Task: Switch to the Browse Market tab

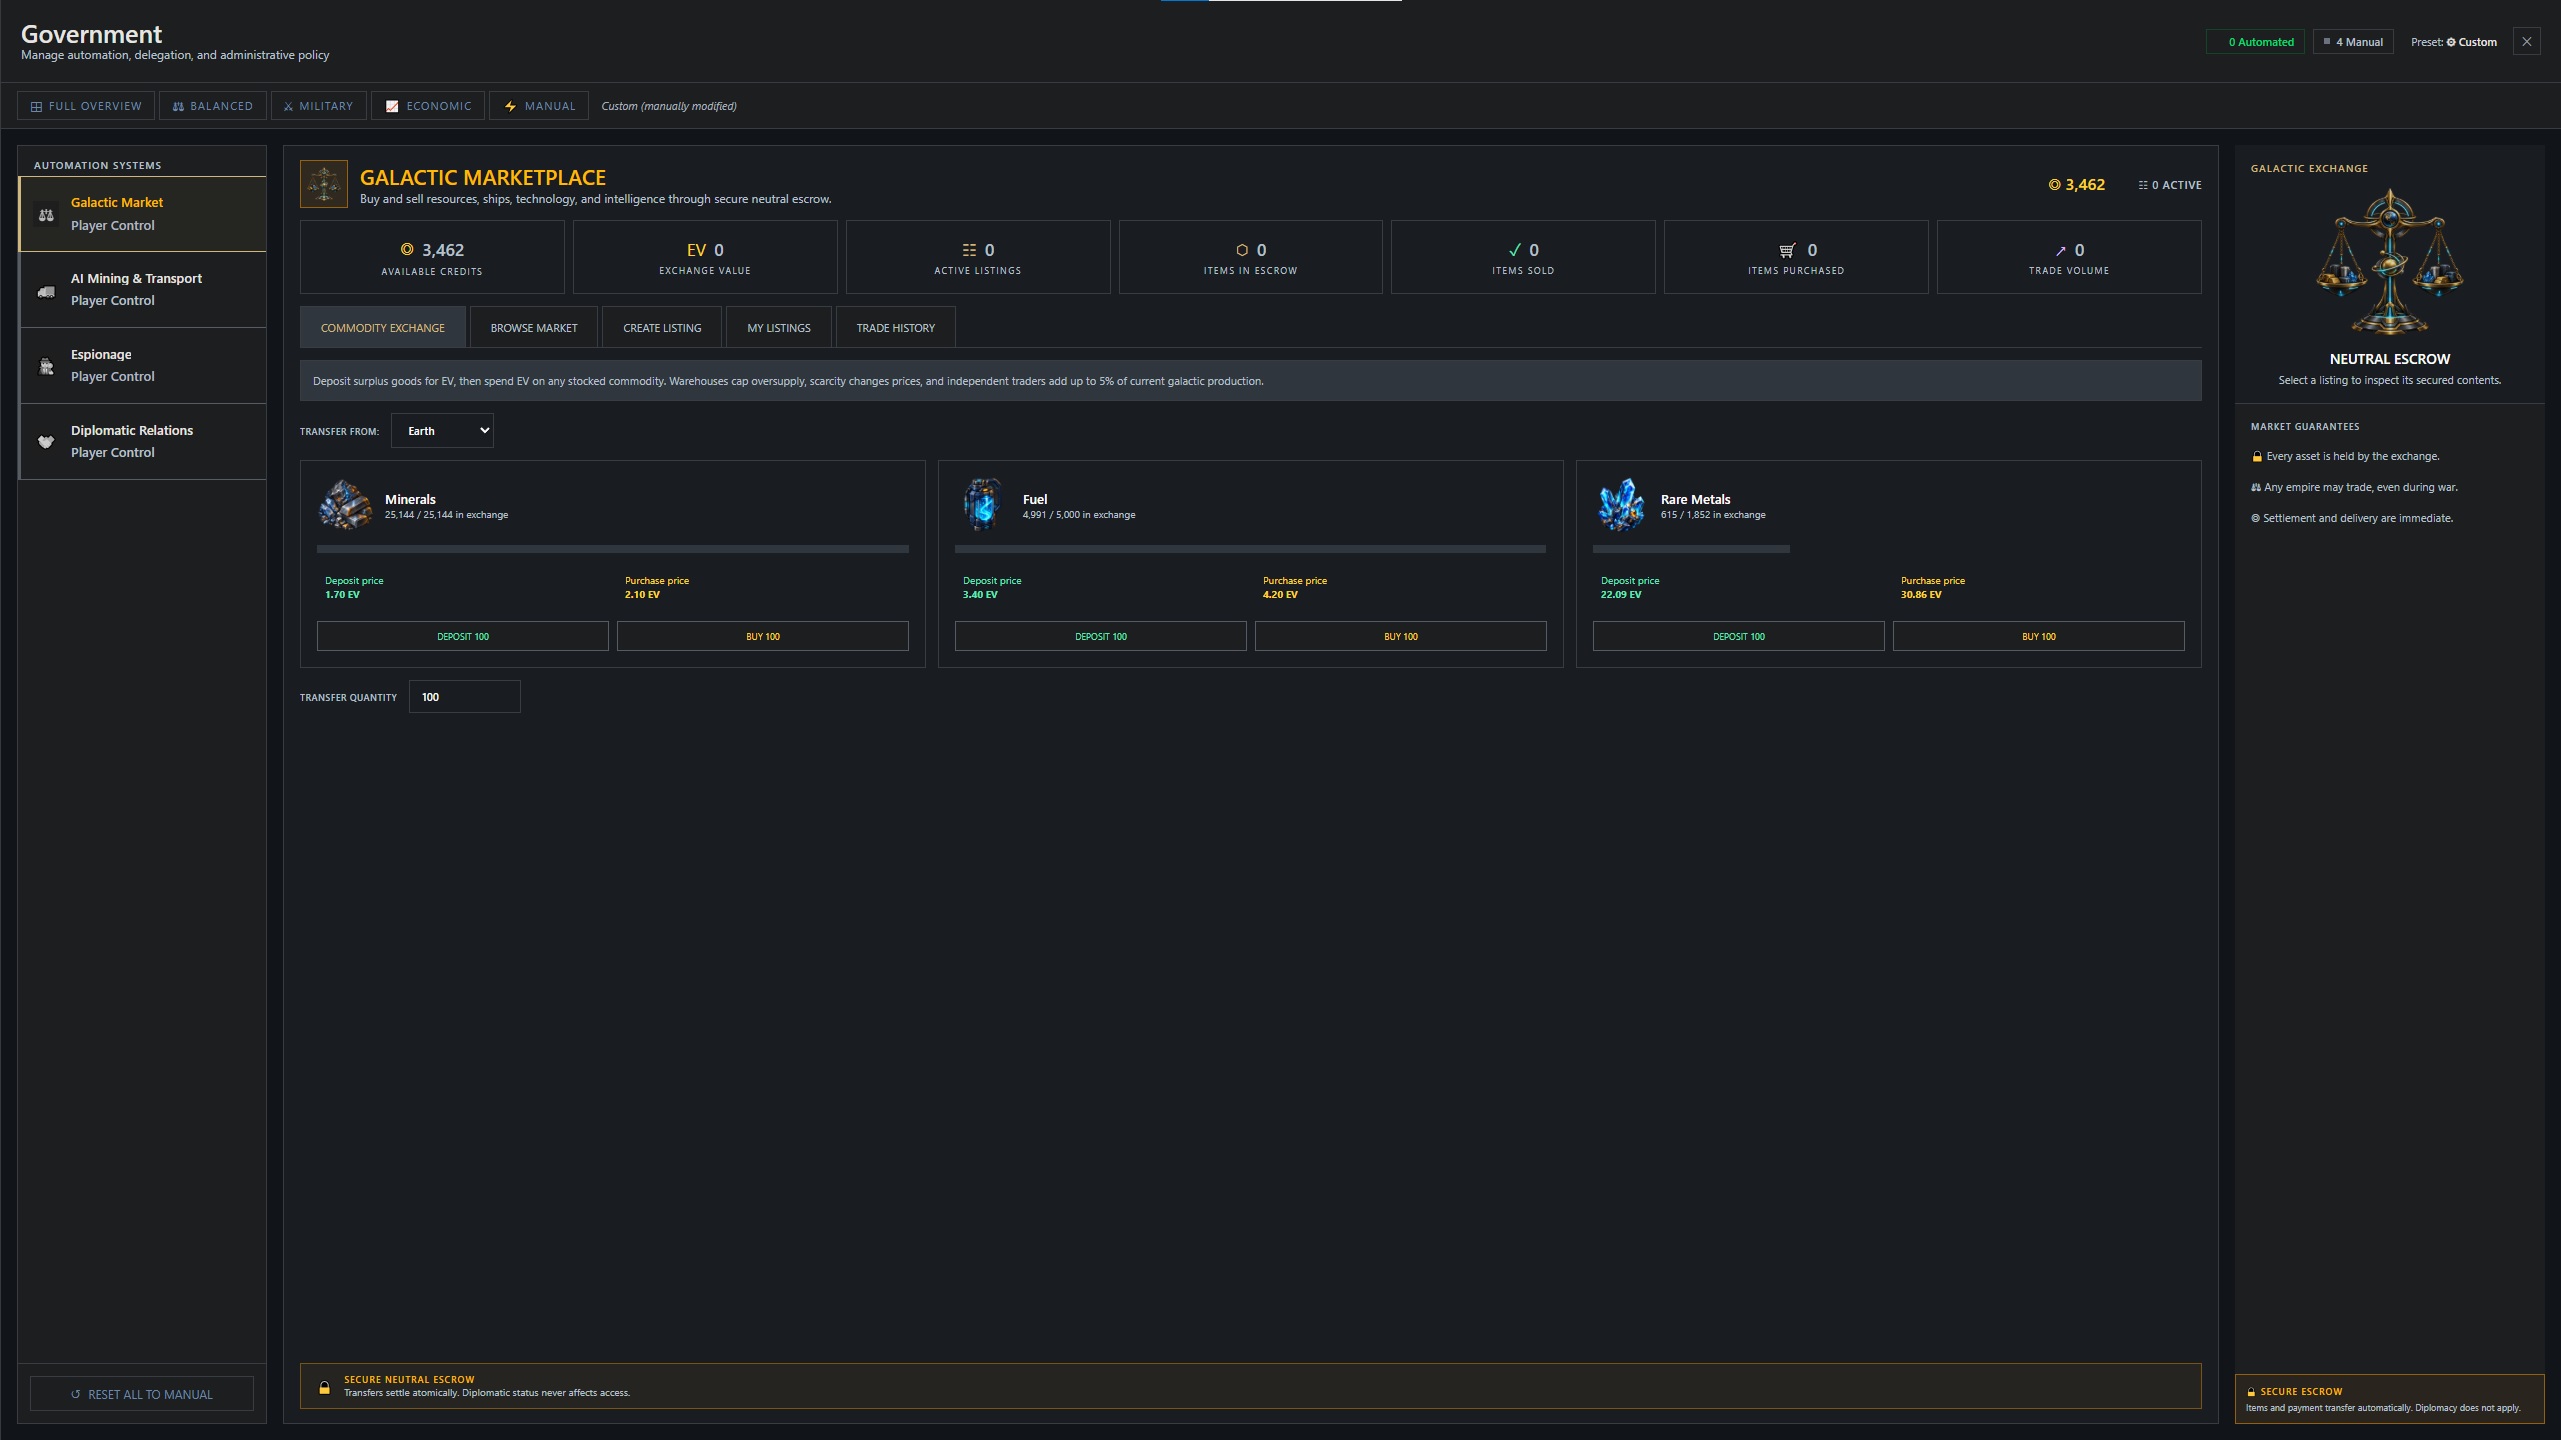Action: (x=534, y=328)
